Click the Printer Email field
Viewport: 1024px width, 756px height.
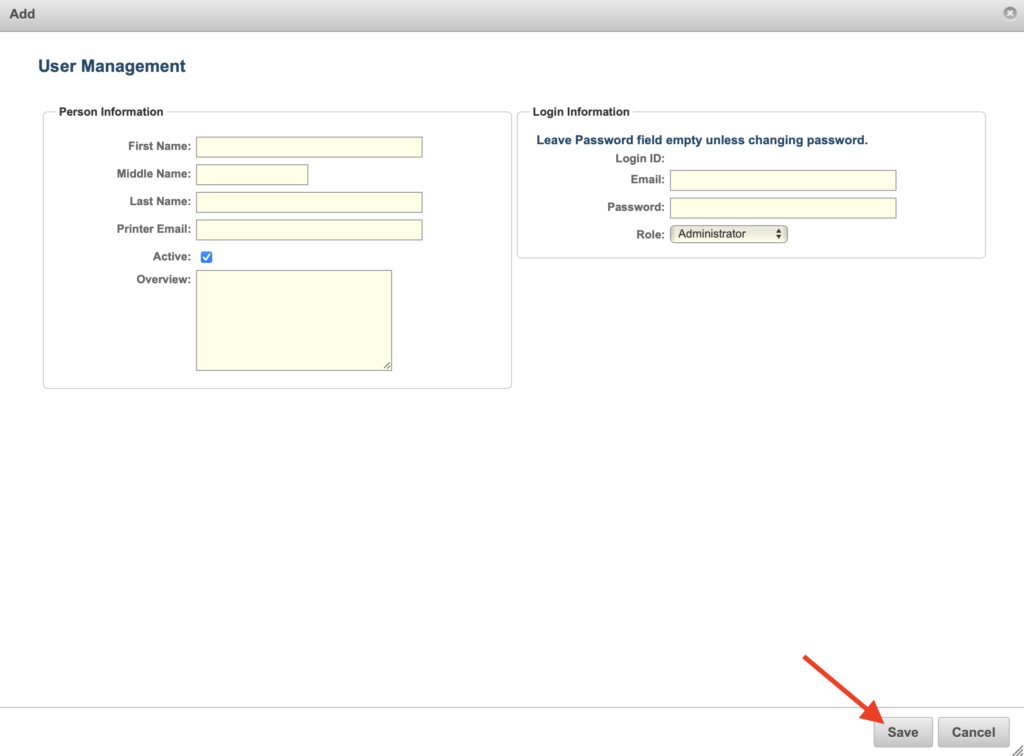click(309, 230)
